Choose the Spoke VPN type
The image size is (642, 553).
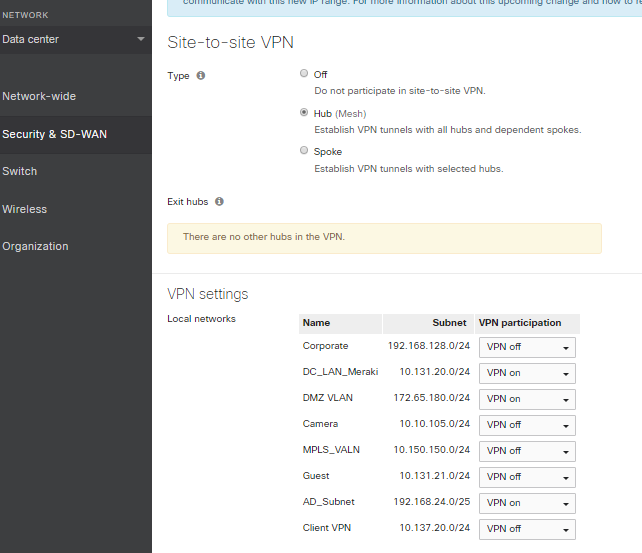[304, 151]
